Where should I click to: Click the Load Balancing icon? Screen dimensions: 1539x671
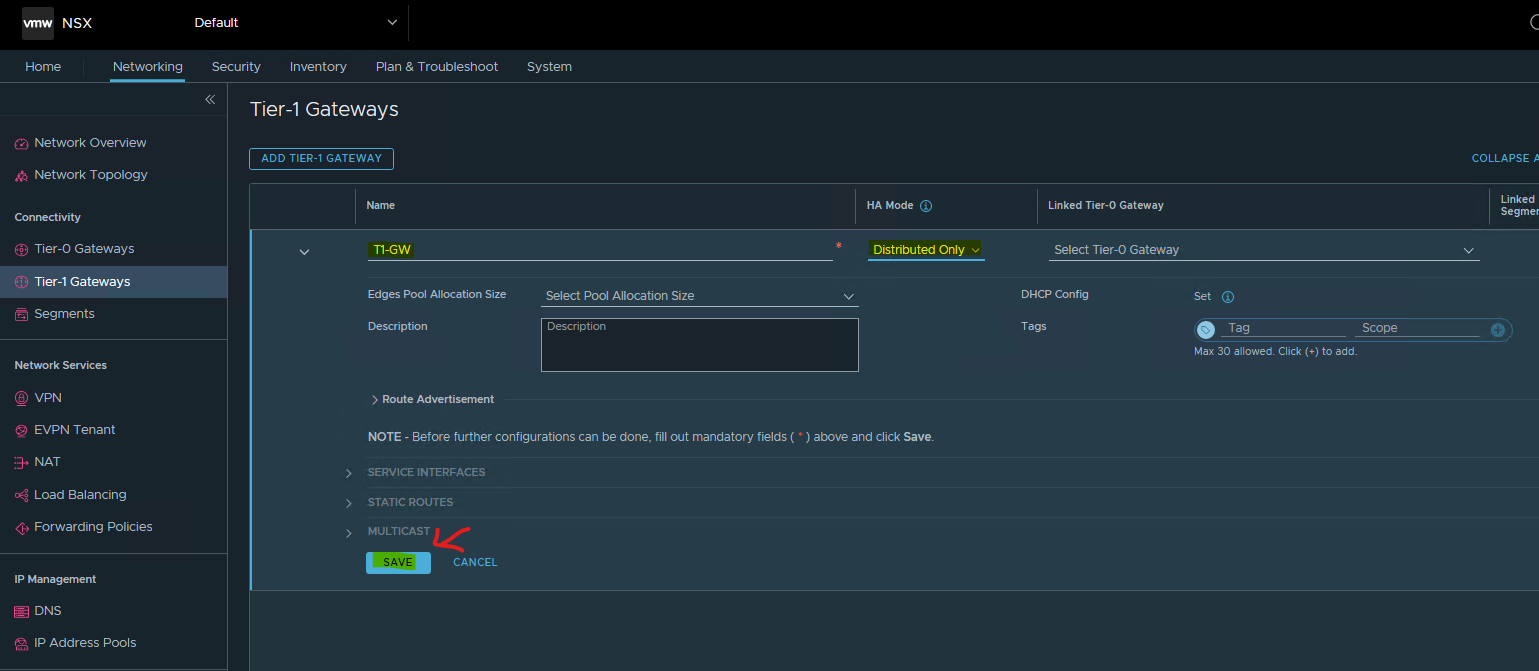point(22,496)
